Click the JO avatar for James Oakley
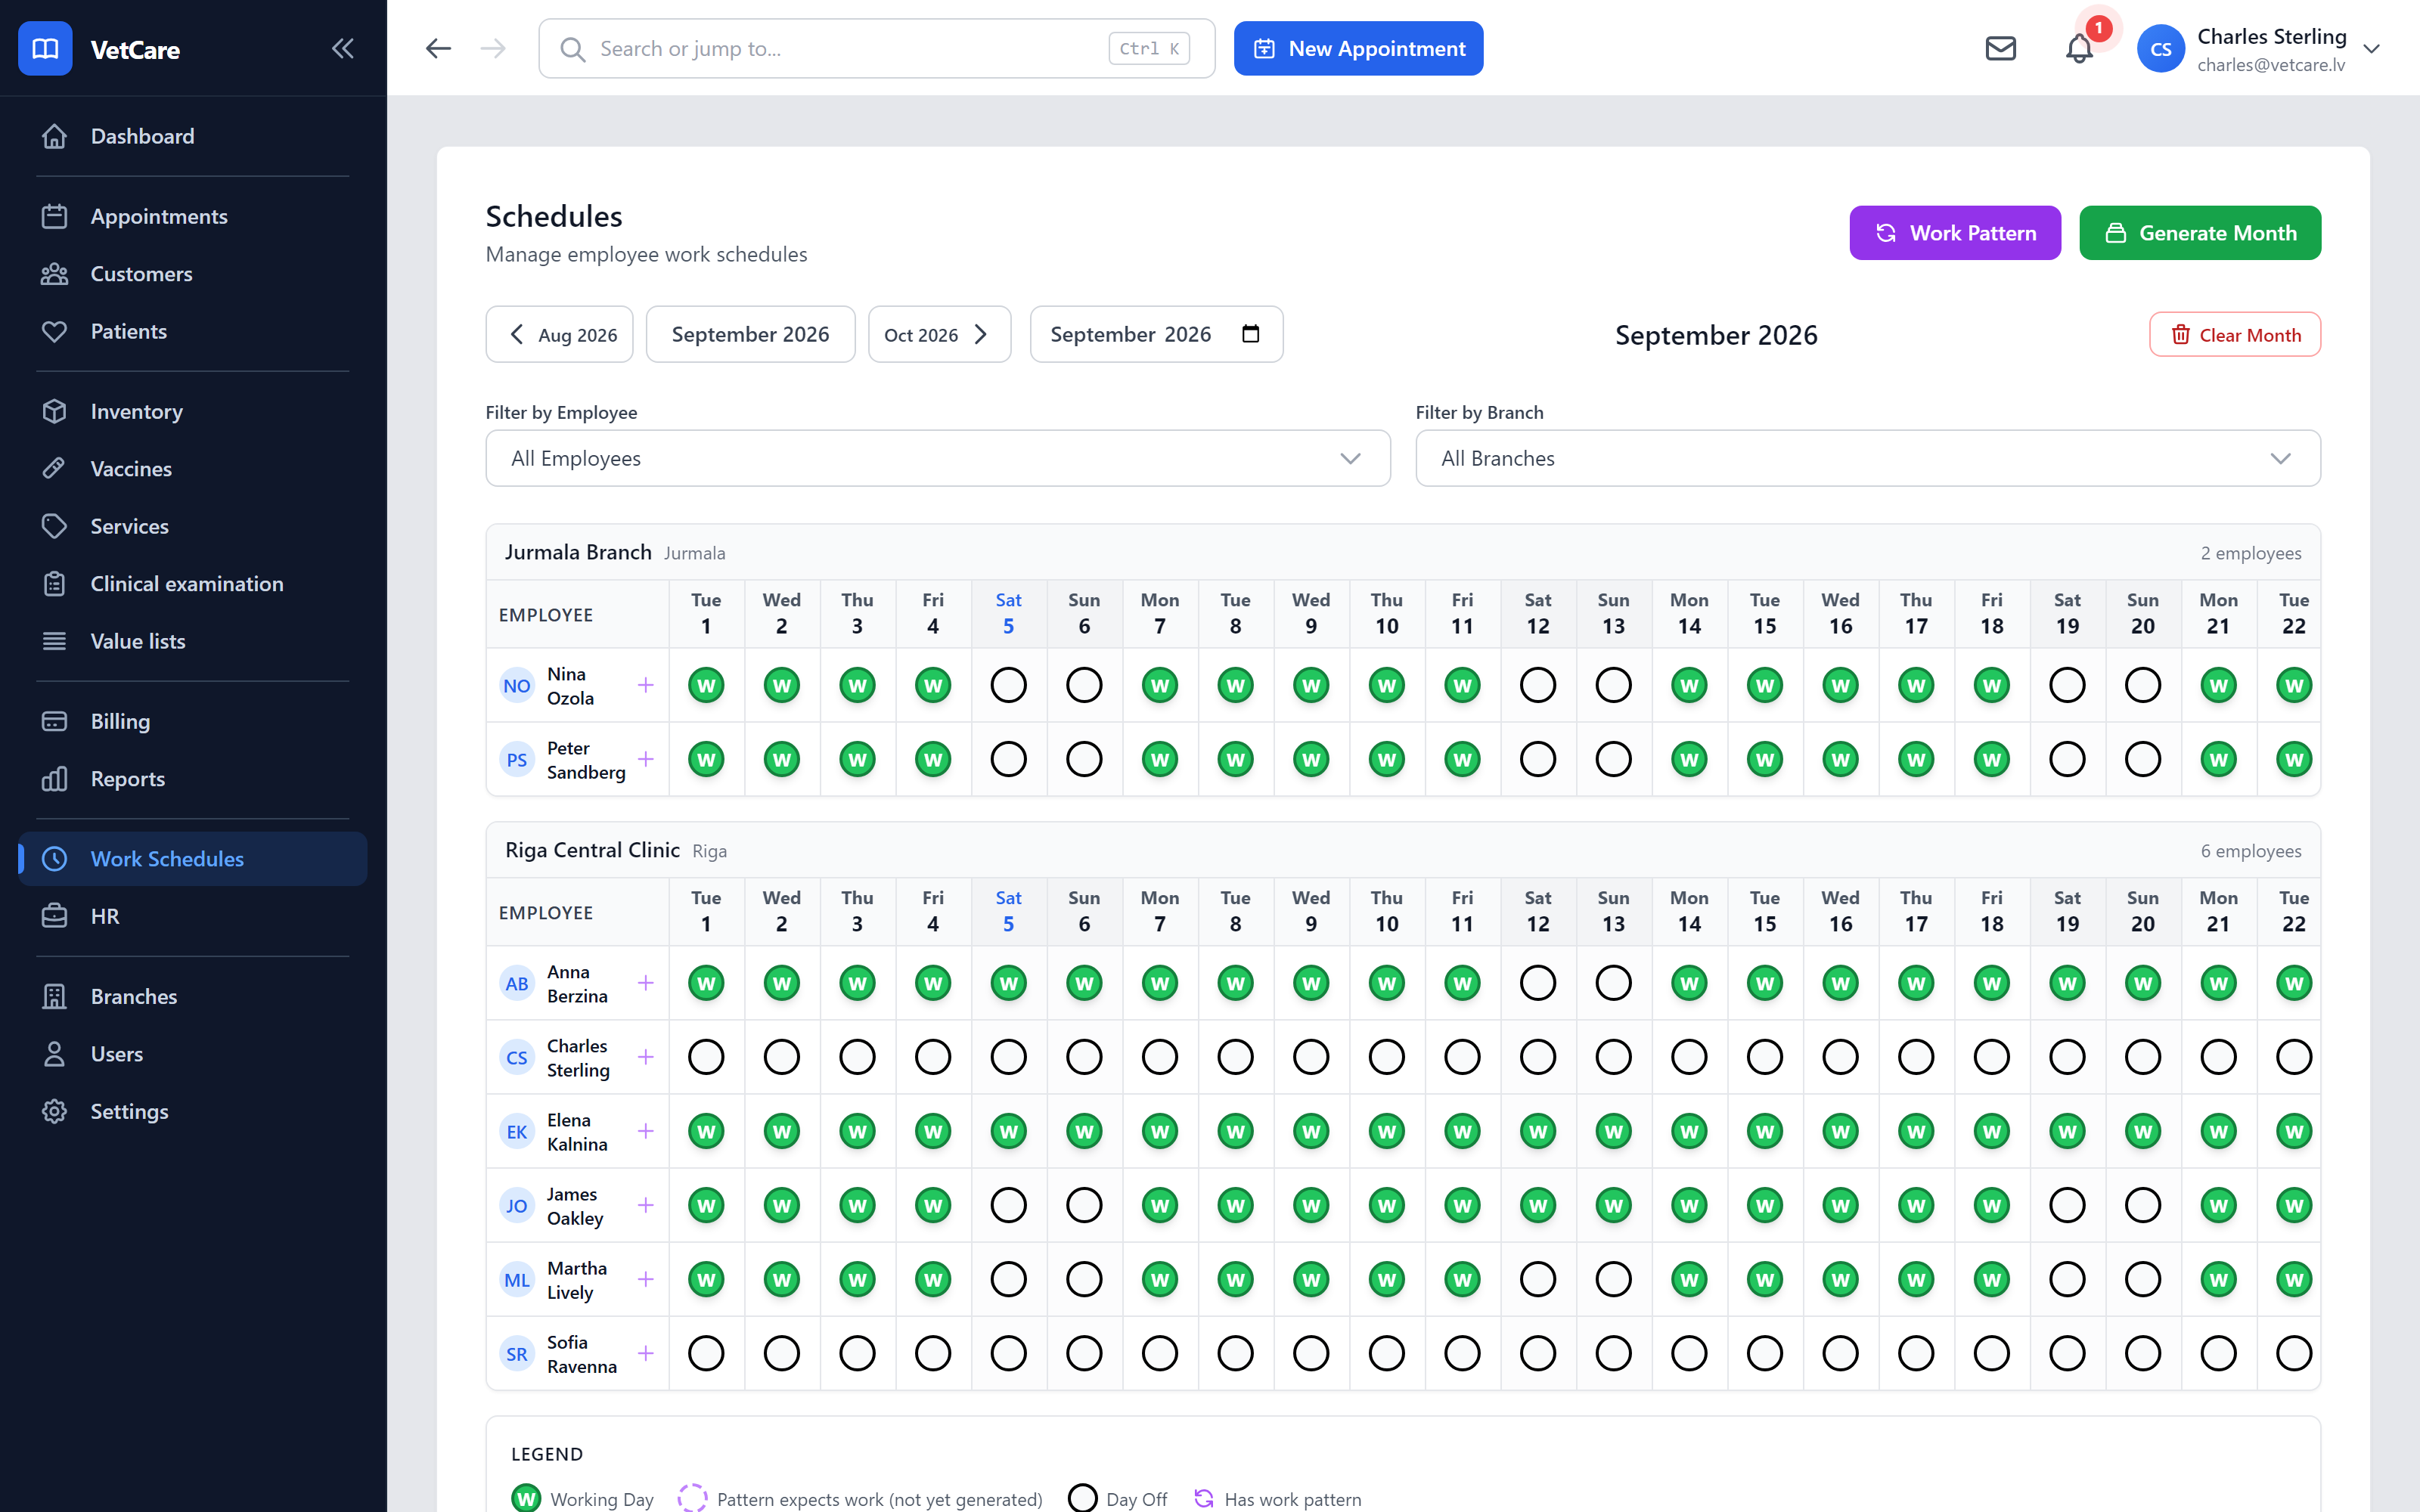 (517, 1205)
